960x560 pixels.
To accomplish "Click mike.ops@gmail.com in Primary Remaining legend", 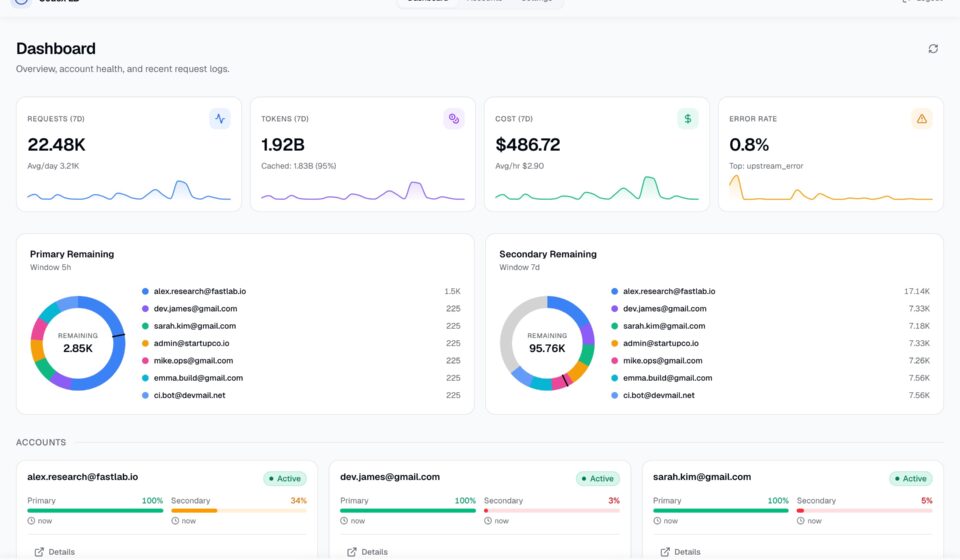I will (x=193, y=360).
